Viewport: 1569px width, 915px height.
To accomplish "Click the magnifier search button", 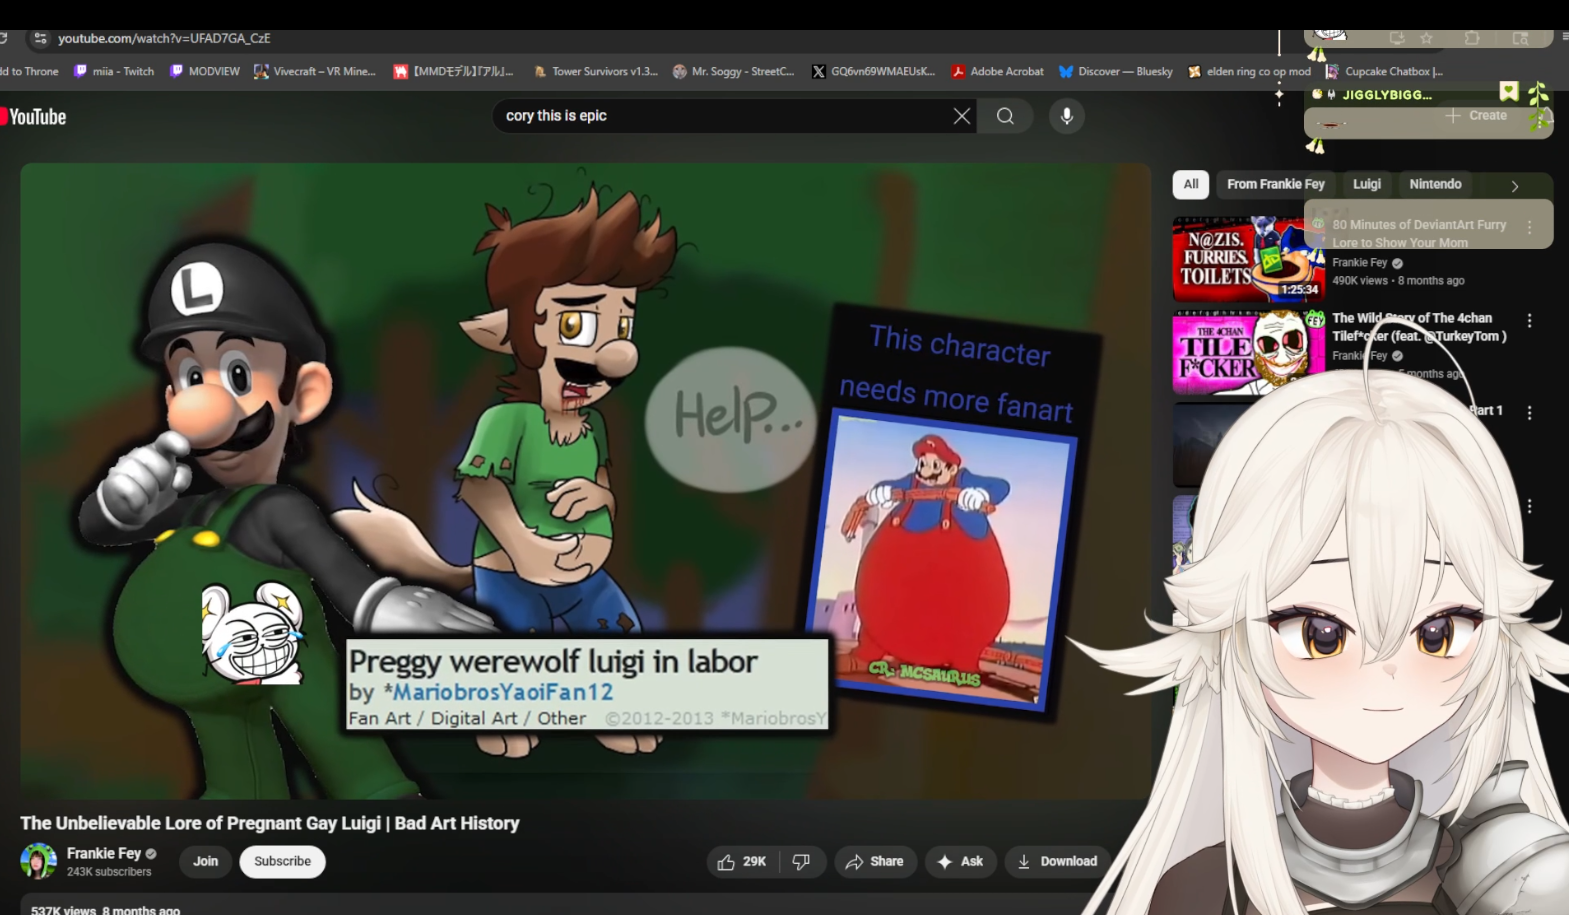I will [1005, 116].
